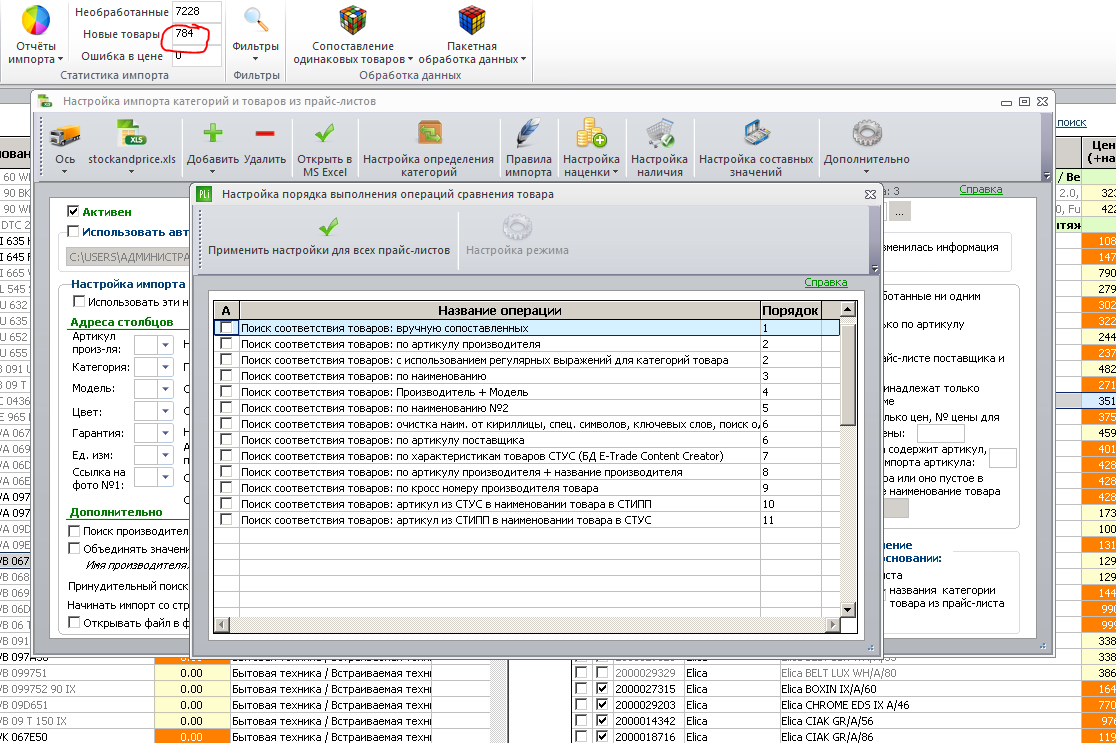Toggle the Использовать эти н checkbox
The image size is (1116, 743).
tap(79, 302)
